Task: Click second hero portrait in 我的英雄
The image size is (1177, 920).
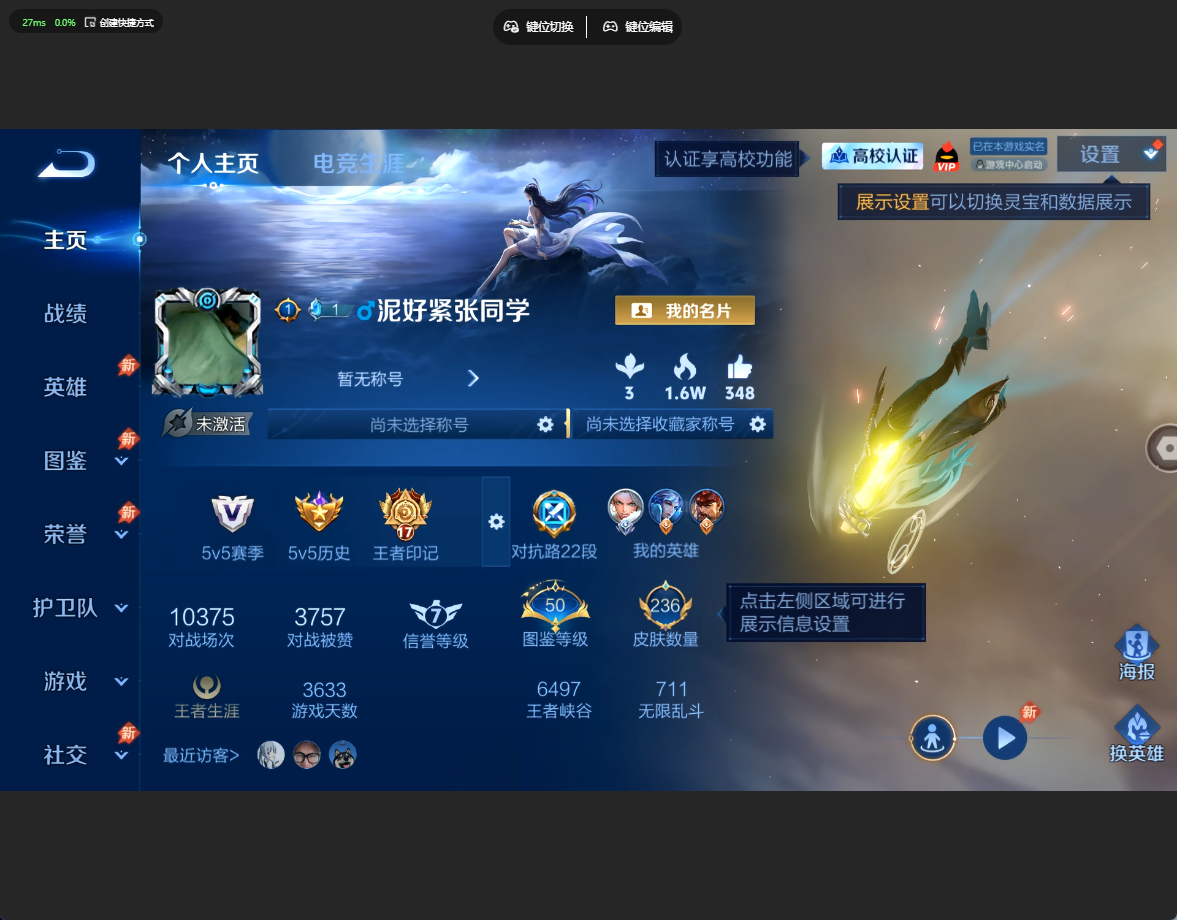Action: 666,511
